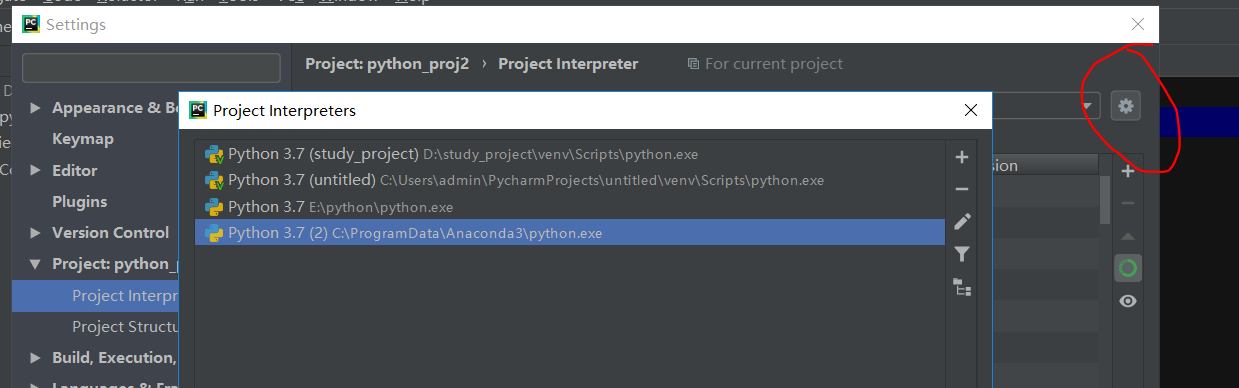This screenshot has width=1239, height=388.
Task: Toggle the show early releases eye icon
Action: point(1128,301)
